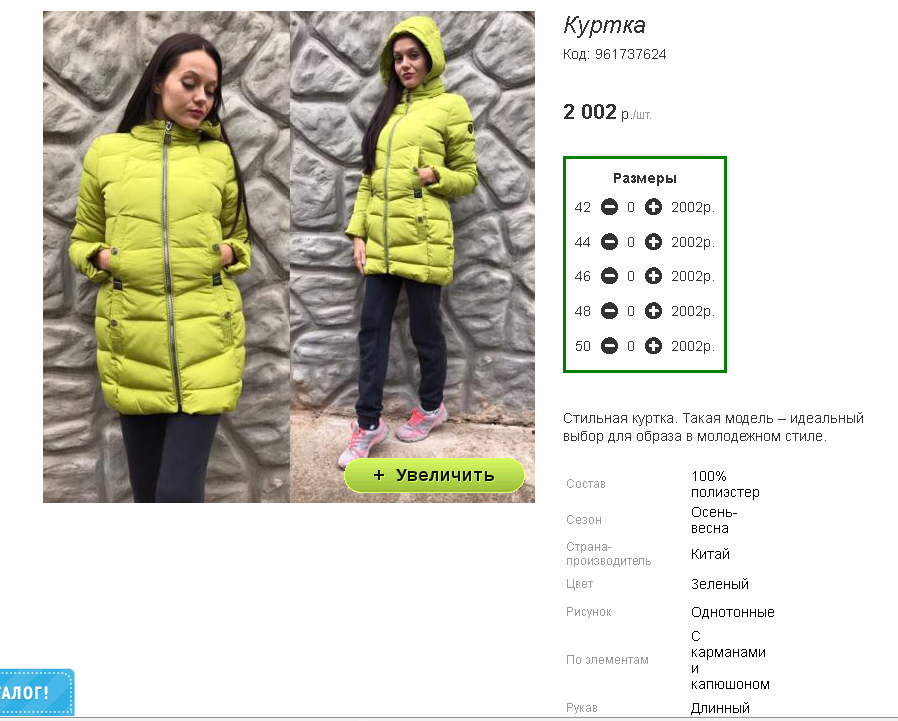898x721 pixels.
Task: Decrease quantity for size 42
Action: tap(609, 207)
